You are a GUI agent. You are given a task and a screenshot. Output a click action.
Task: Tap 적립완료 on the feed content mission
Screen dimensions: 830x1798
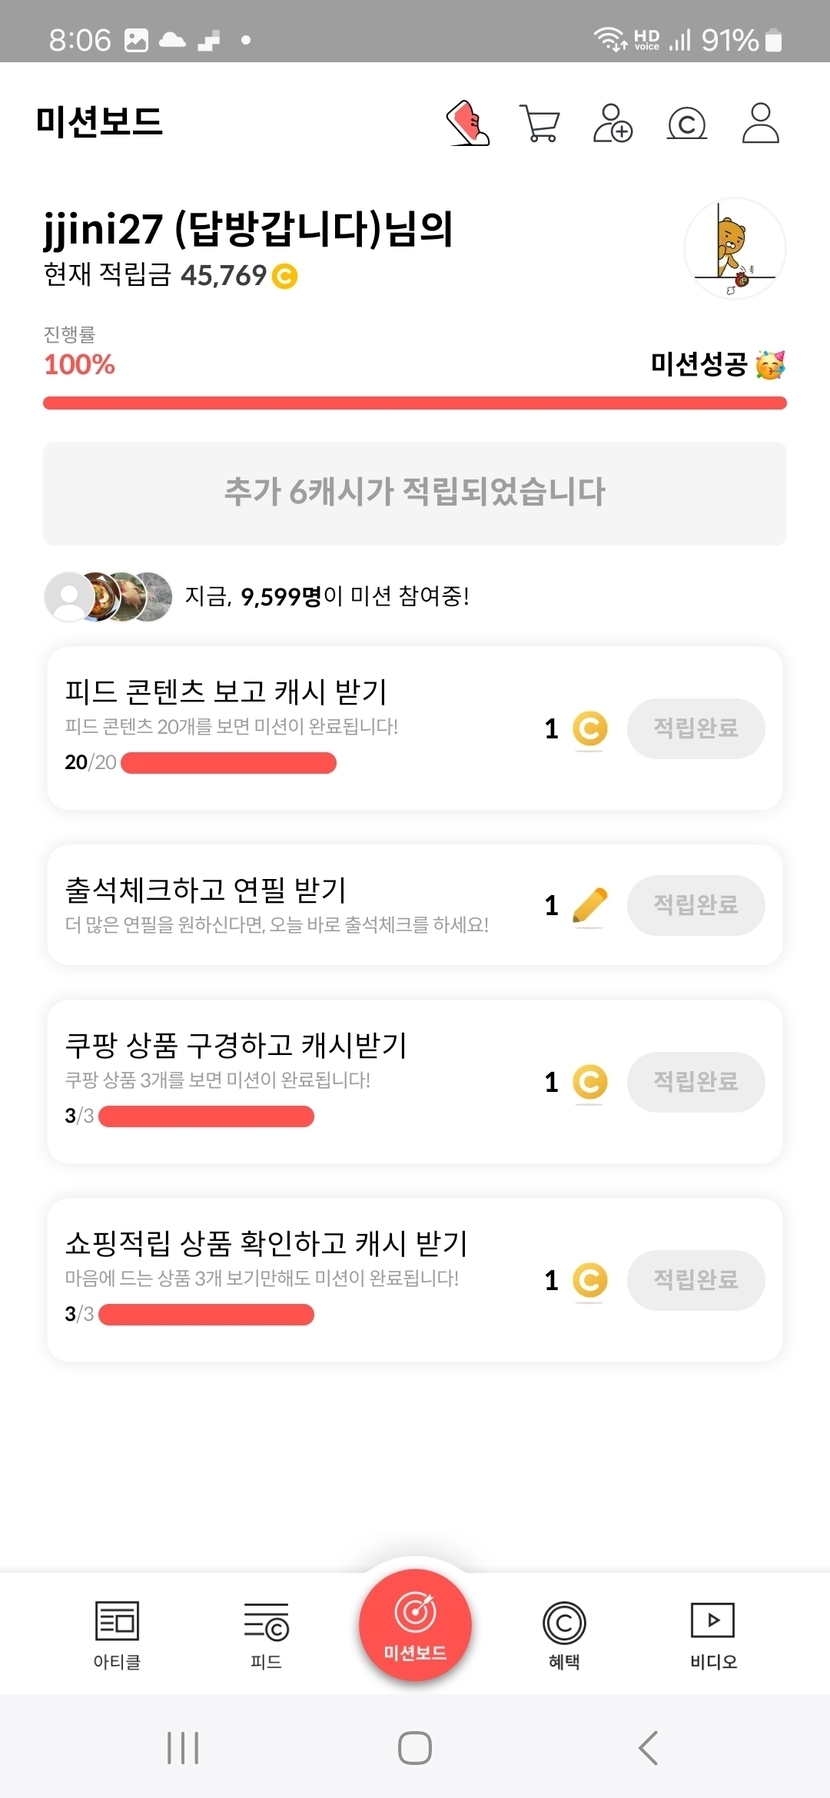click(x=696, y=729)
